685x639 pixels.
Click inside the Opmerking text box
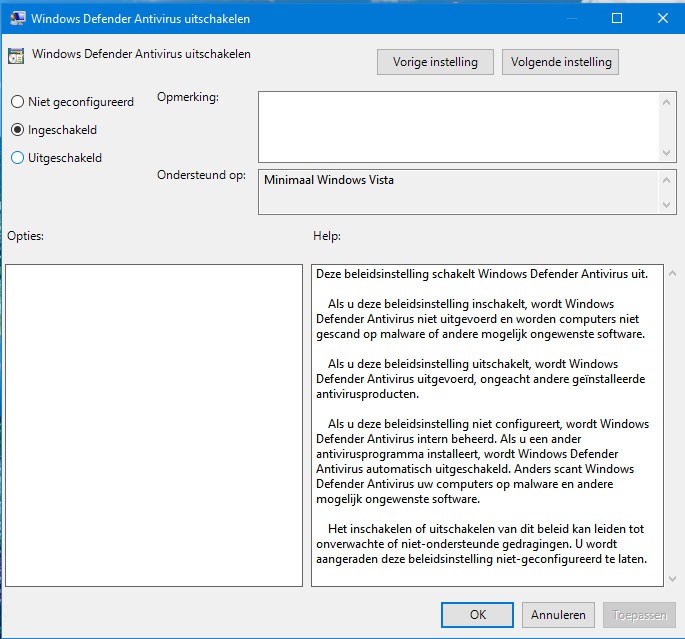tap(458, 127)
